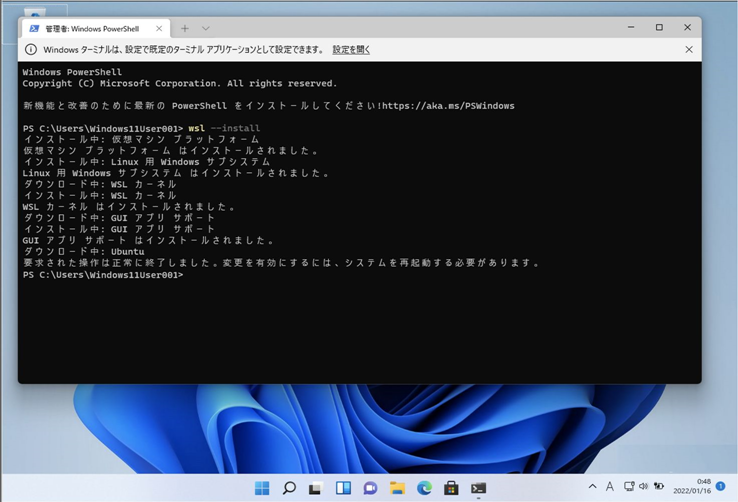Click the インストール中: 仮想マシン プラットフォーム line

[141, 139]
